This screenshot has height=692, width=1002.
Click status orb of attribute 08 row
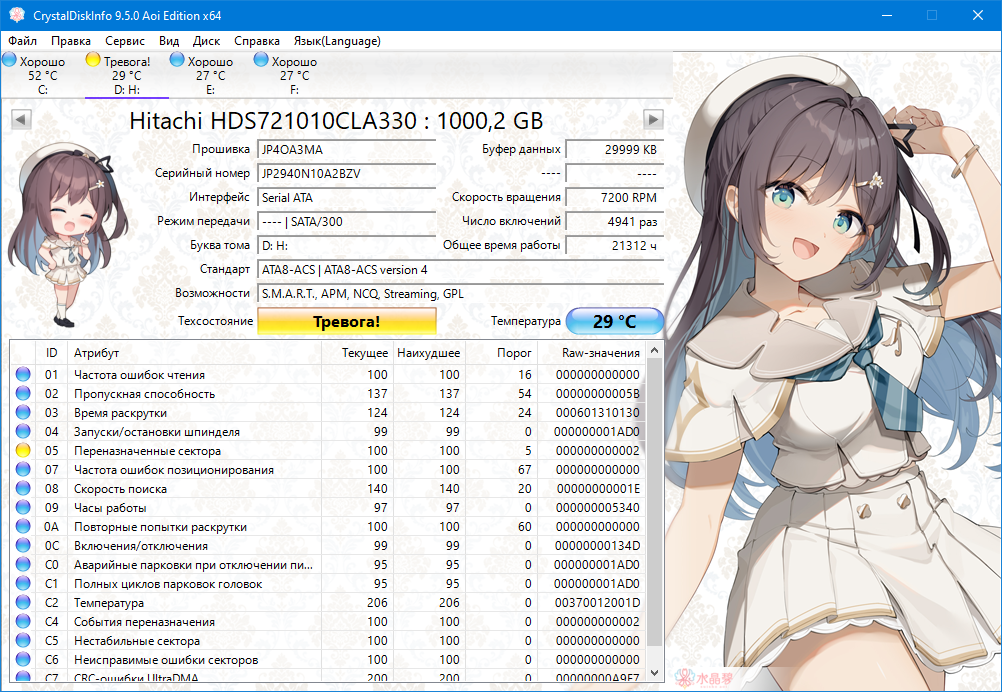pos(23,488)
